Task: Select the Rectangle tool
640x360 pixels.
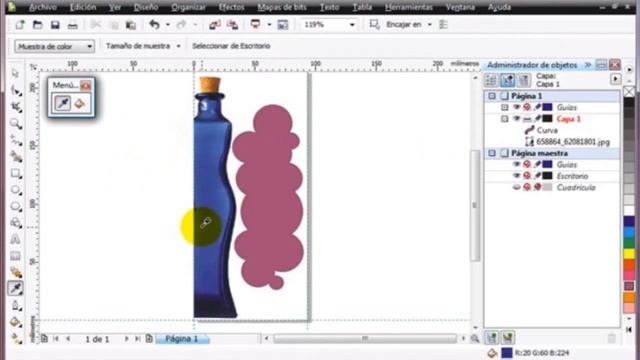Action: [16, 173]
